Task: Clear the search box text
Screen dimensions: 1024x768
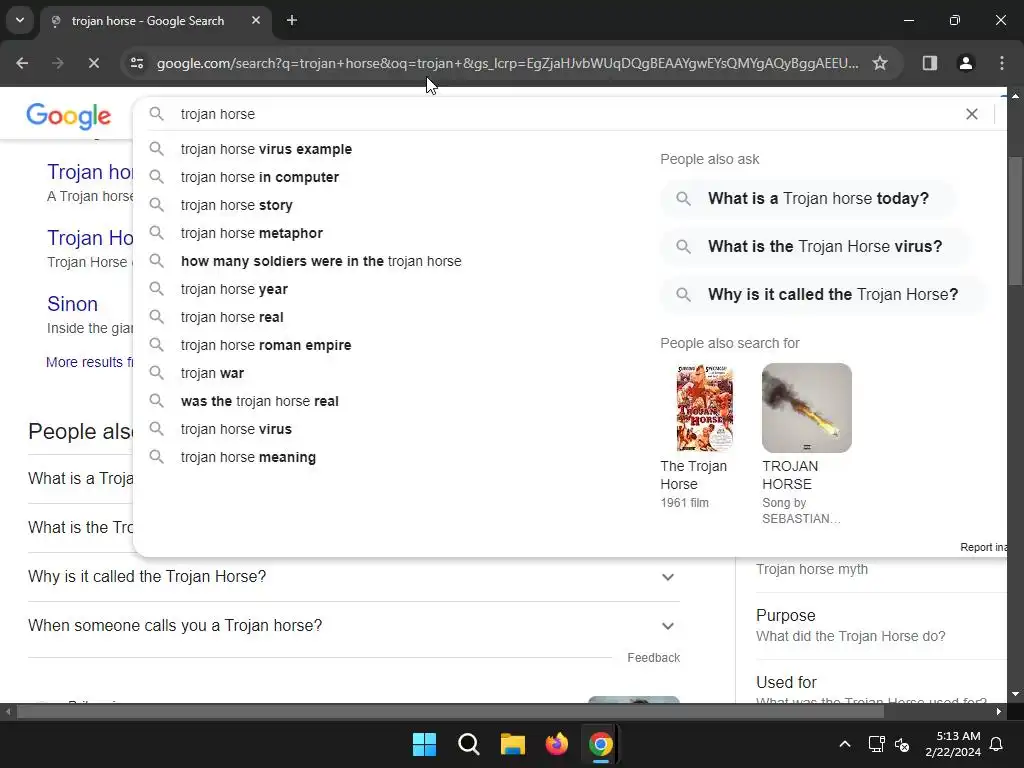Action: [972, 114]
